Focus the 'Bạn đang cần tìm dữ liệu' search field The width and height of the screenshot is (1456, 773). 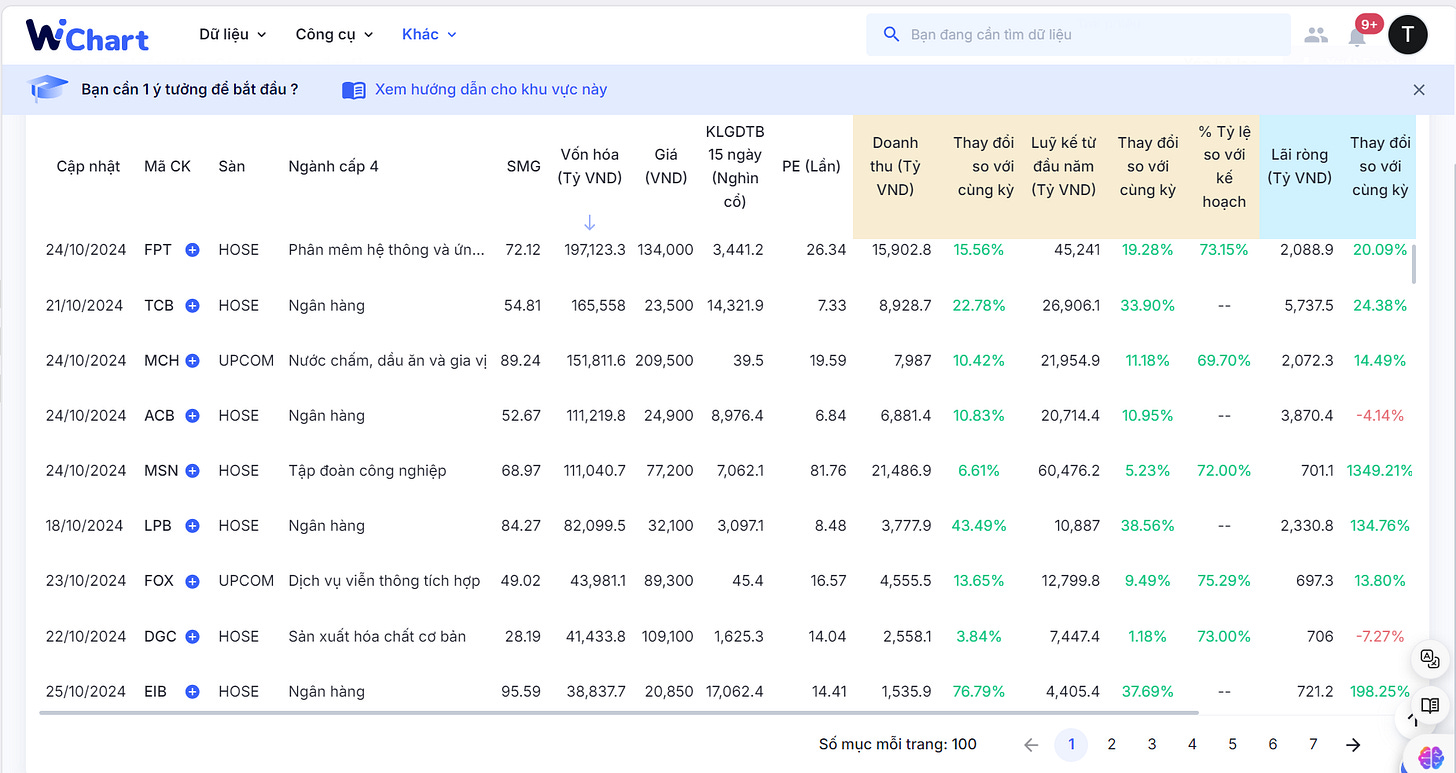pos(1078,34)
